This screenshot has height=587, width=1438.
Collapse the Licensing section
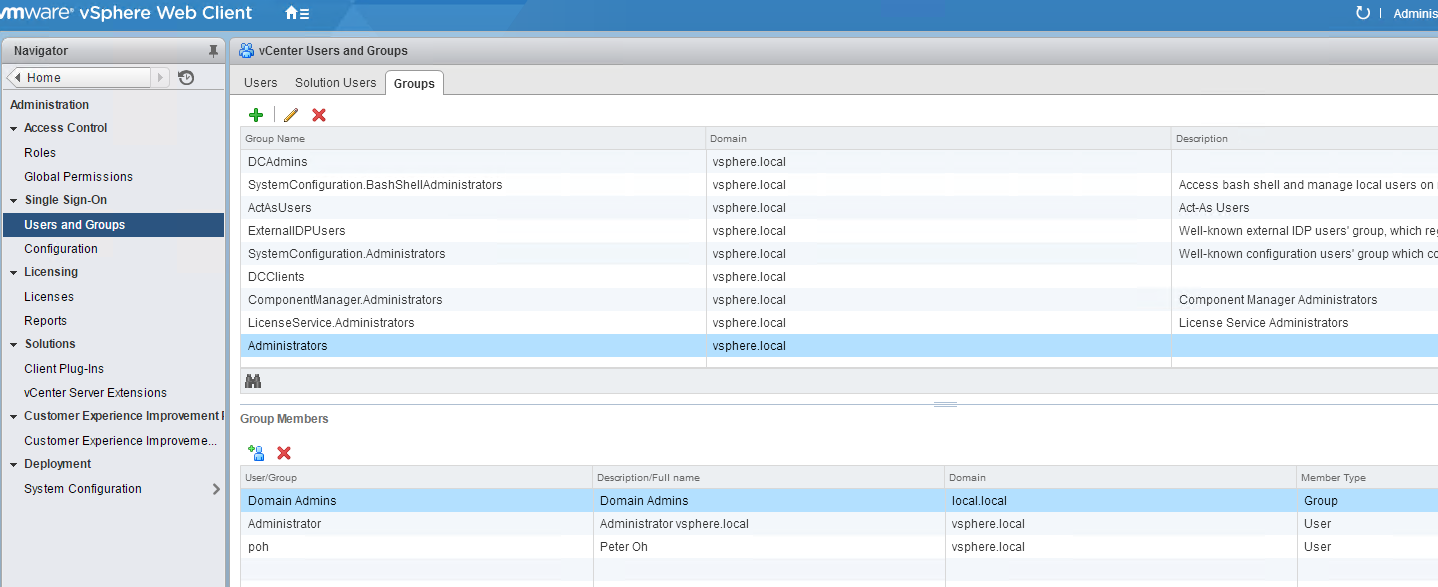(14, 272)
